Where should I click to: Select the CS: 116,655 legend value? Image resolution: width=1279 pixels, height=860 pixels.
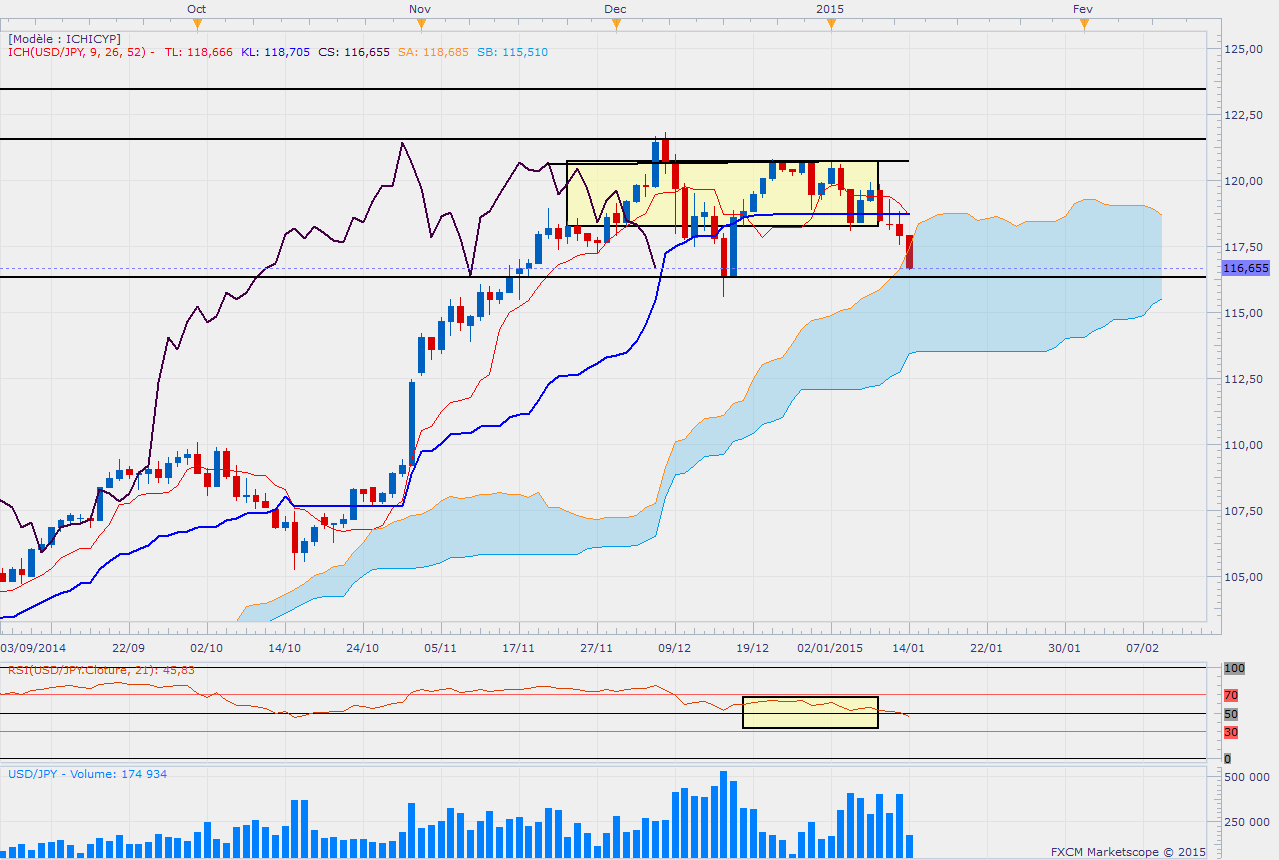[355, 52]
